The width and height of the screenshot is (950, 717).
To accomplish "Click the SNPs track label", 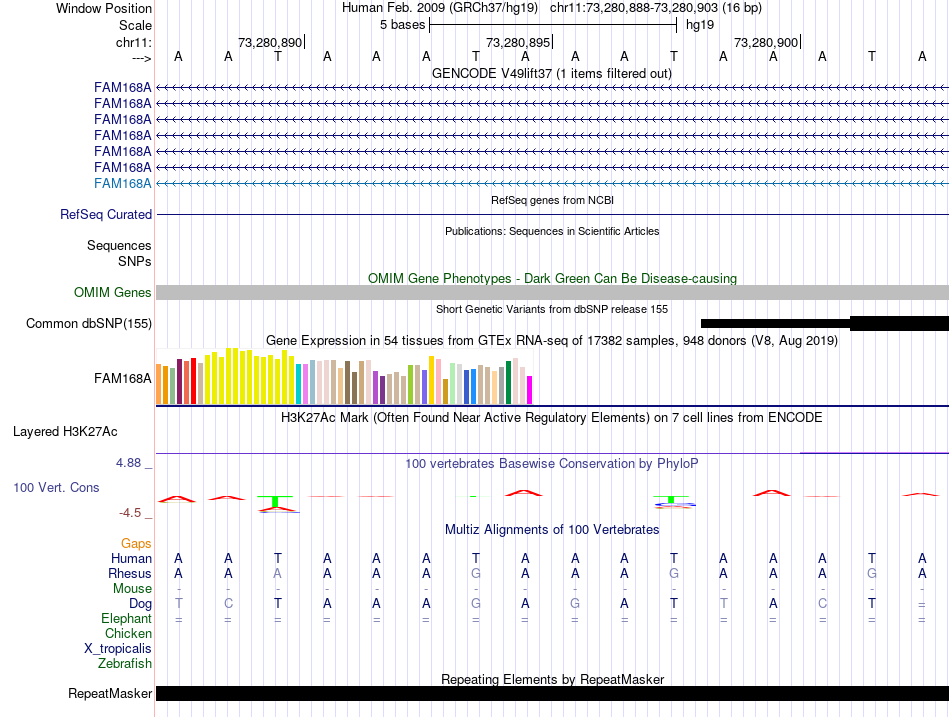I will tap(135, 261).
